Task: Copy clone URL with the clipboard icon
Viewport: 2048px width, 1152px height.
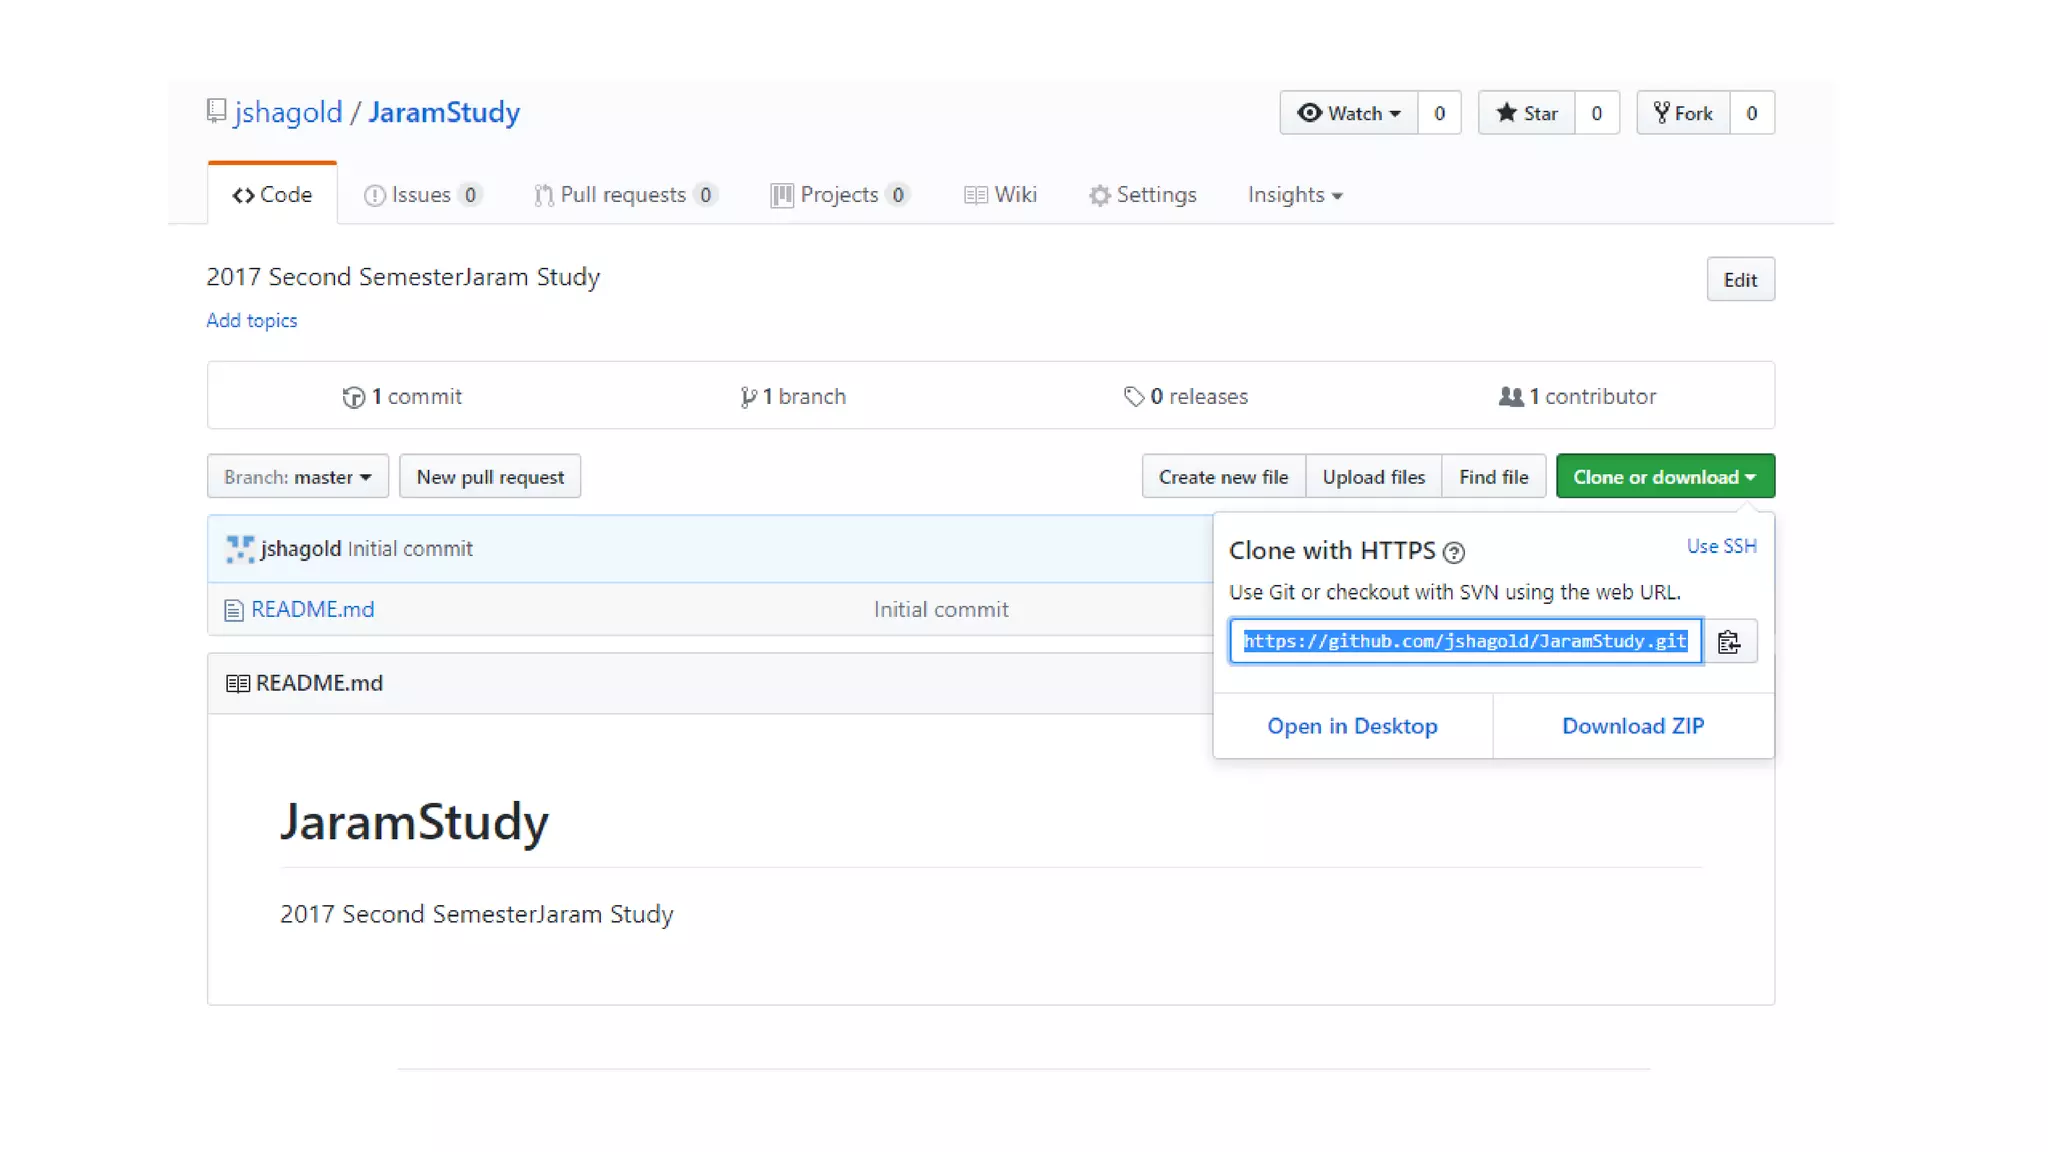Action: (x=1729, y=641)
